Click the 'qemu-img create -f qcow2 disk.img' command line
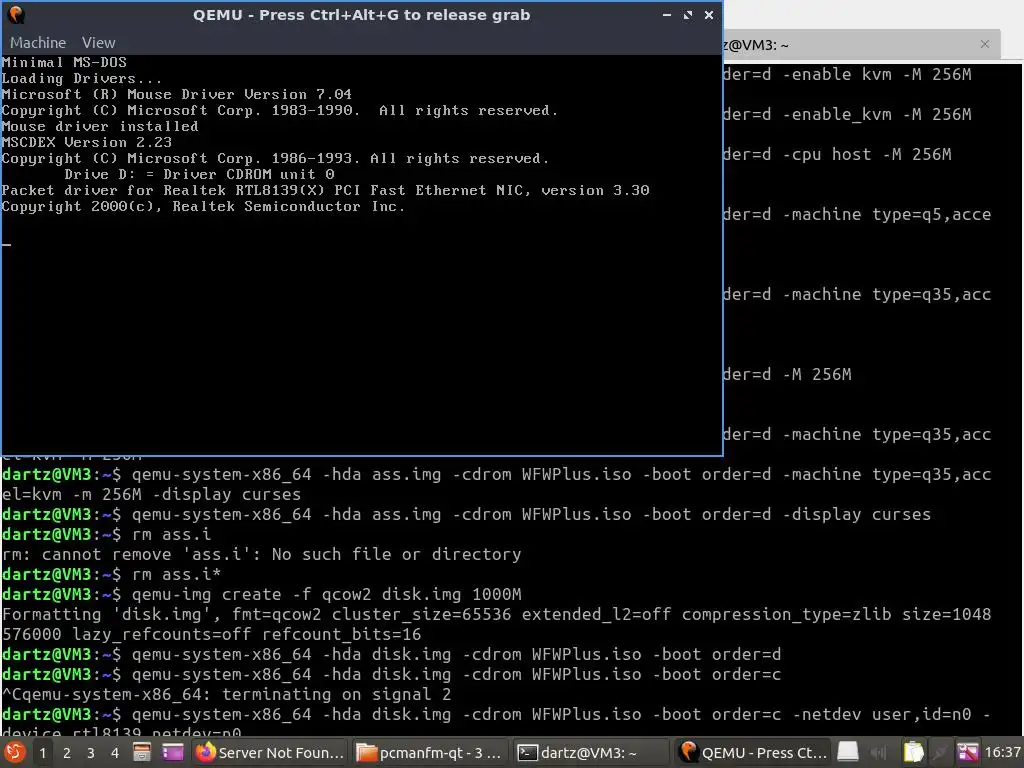Image resolution: width=1024 pixels, height=768 pixels. pyautogui.click(x=327, y=594)
